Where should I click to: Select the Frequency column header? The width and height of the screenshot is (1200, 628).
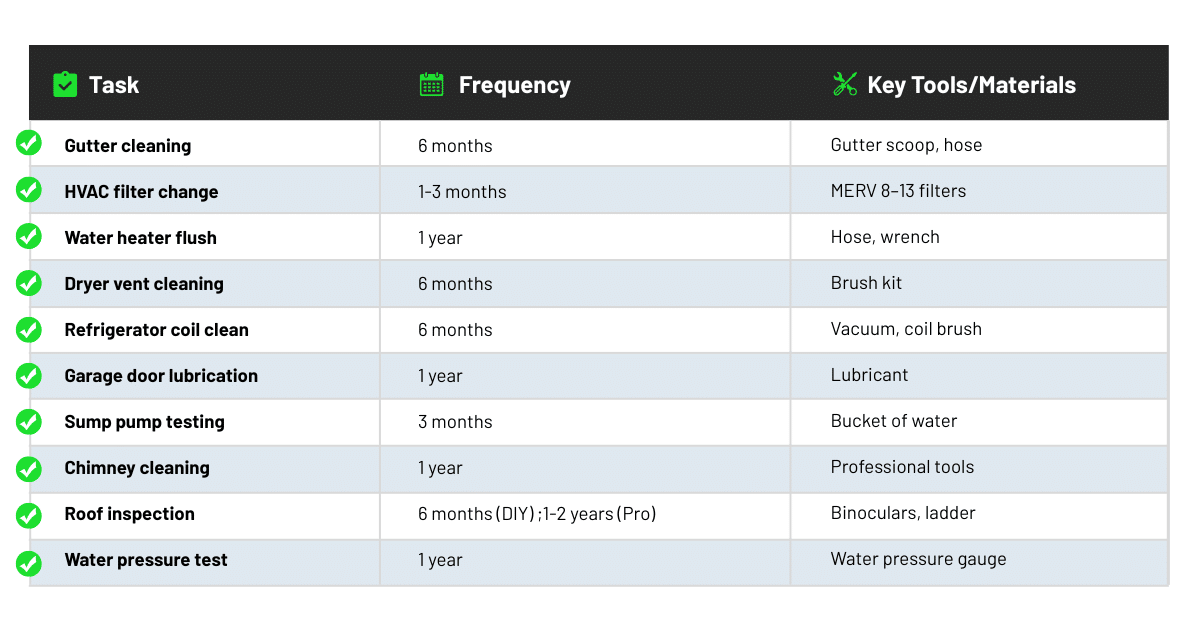tap(514, 85)
